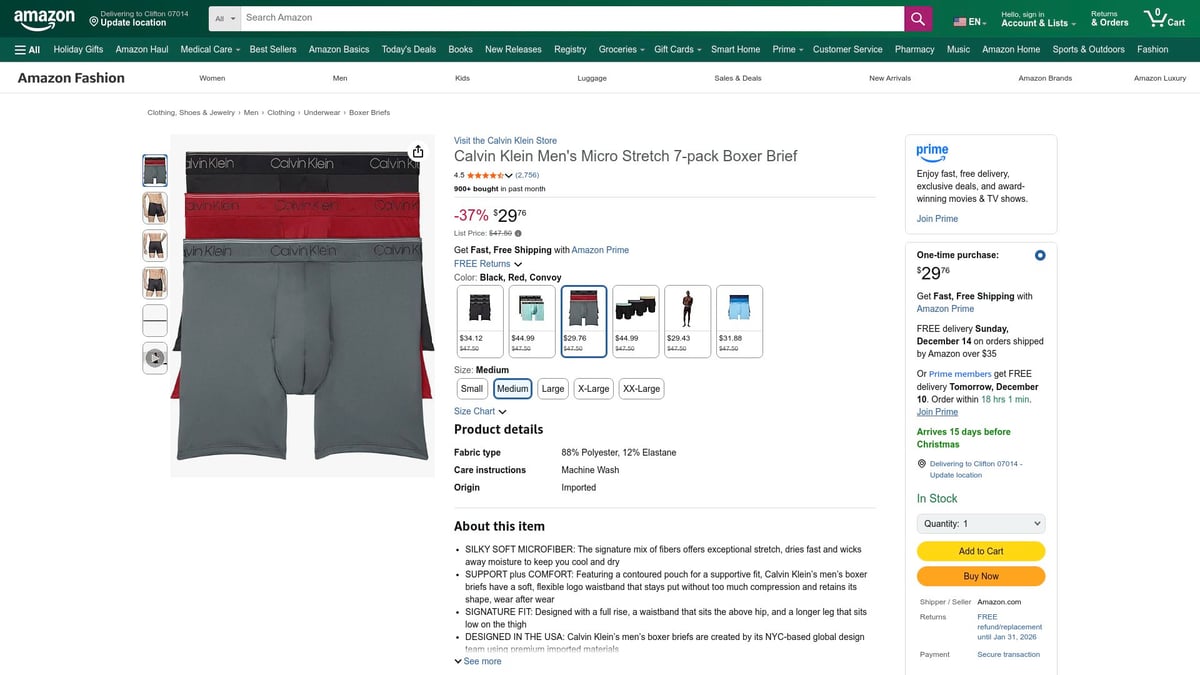Select the One-time purchase radio button

1040,255
